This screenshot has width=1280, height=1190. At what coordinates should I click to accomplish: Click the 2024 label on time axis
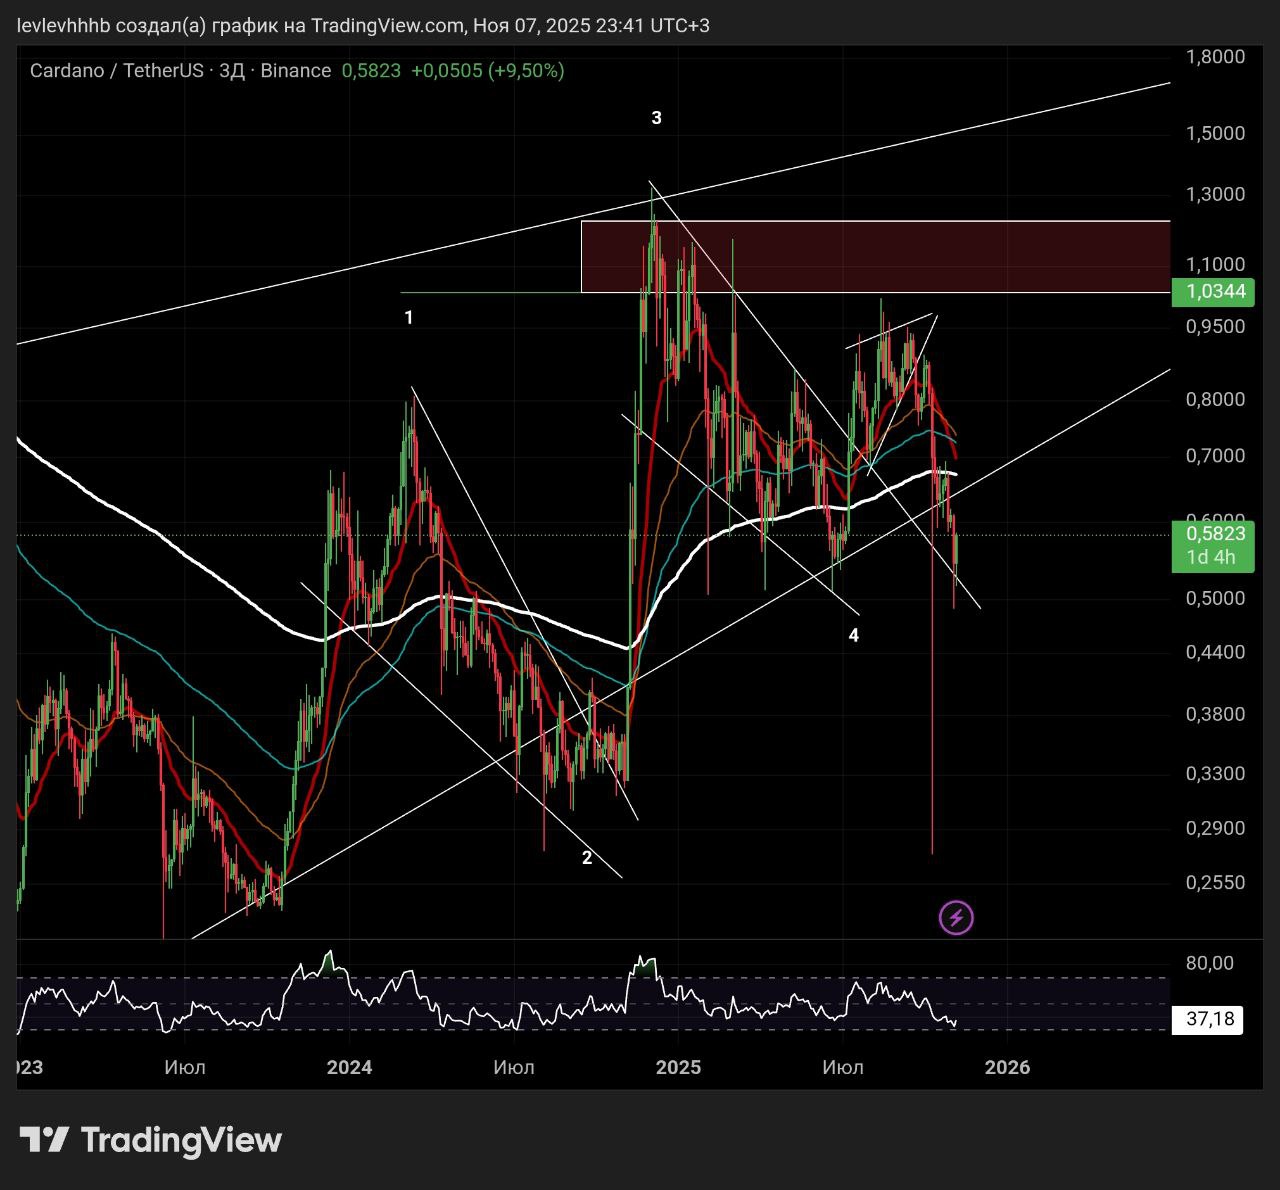point(349,1067)
